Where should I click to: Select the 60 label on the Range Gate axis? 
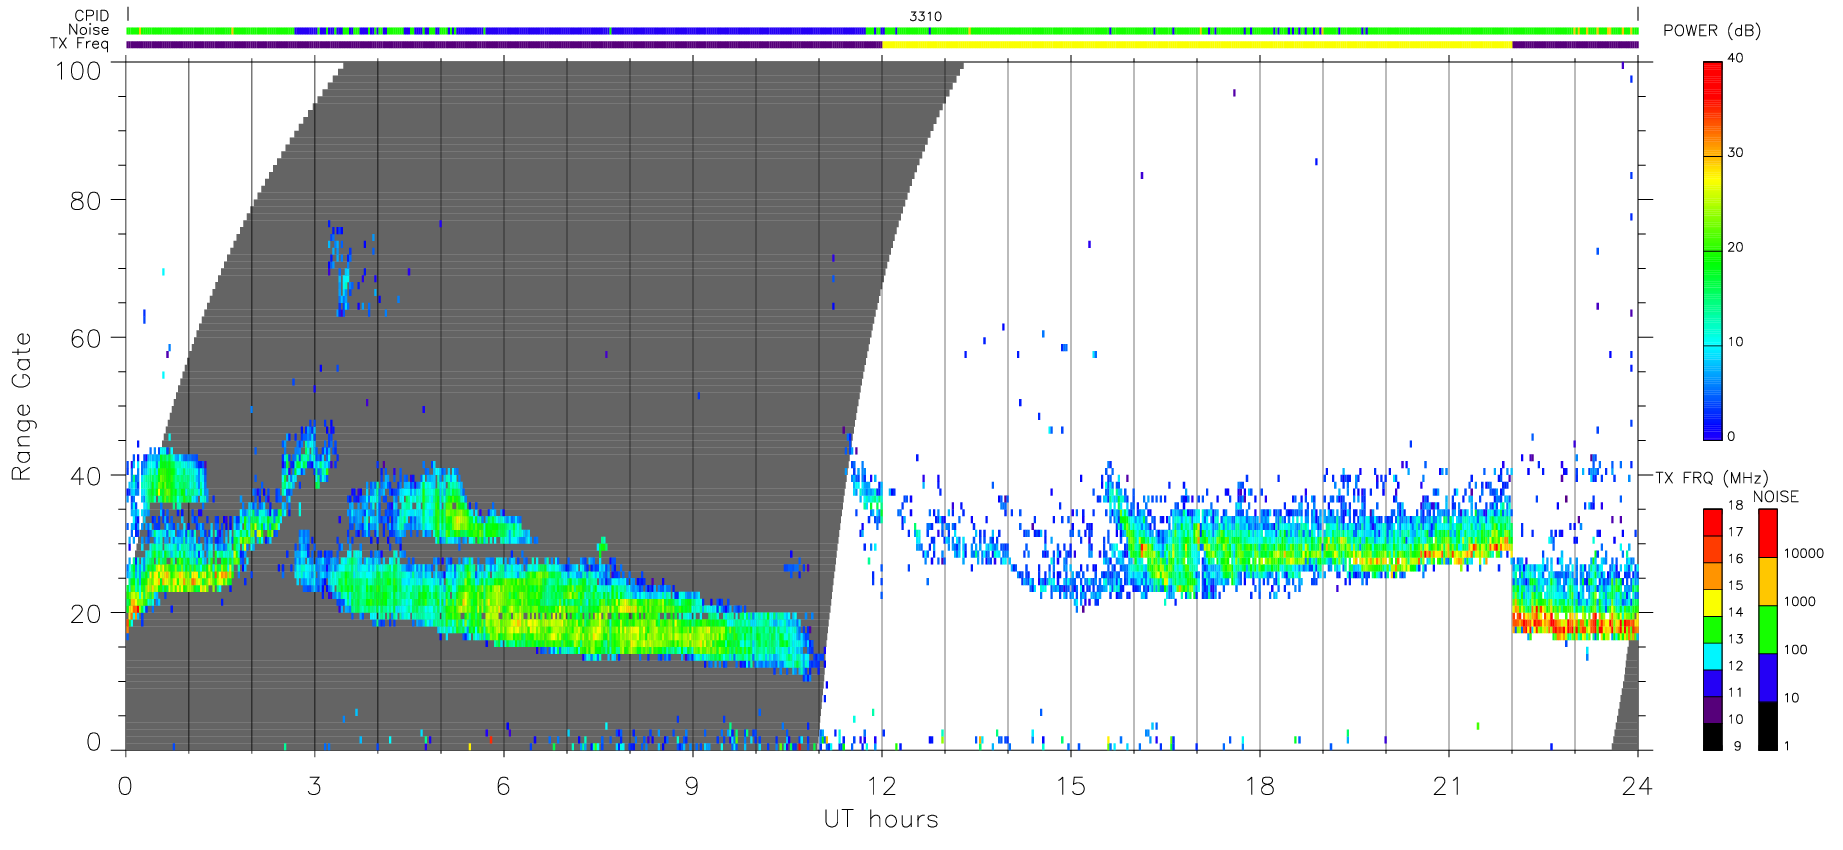tap(85, 338)
